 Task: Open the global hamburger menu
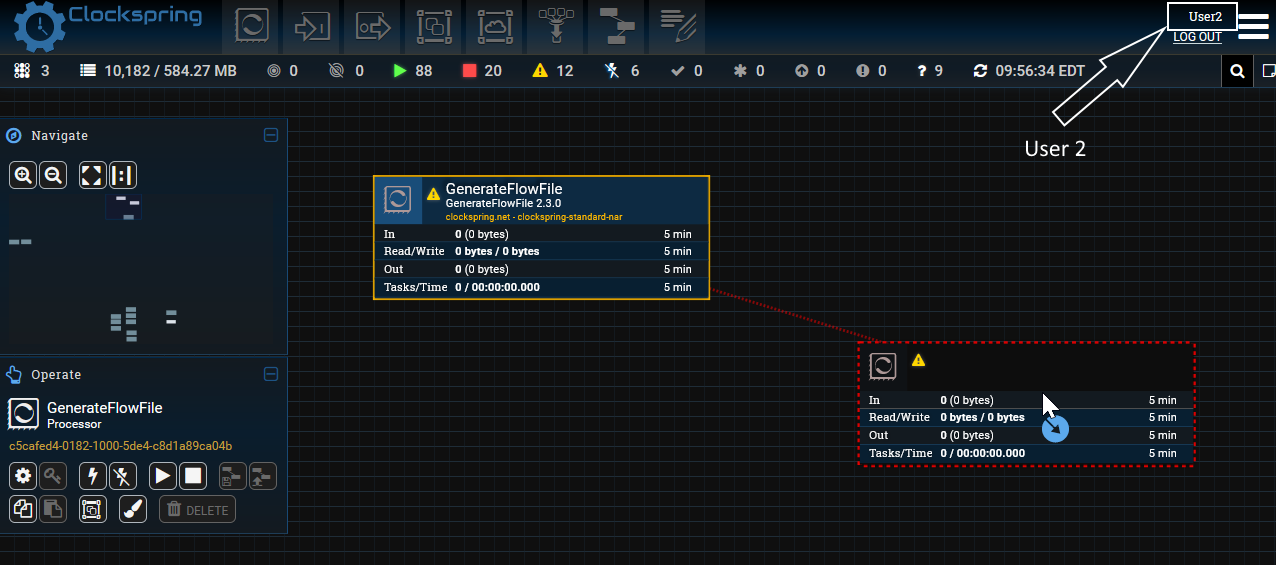[1253, 26]
